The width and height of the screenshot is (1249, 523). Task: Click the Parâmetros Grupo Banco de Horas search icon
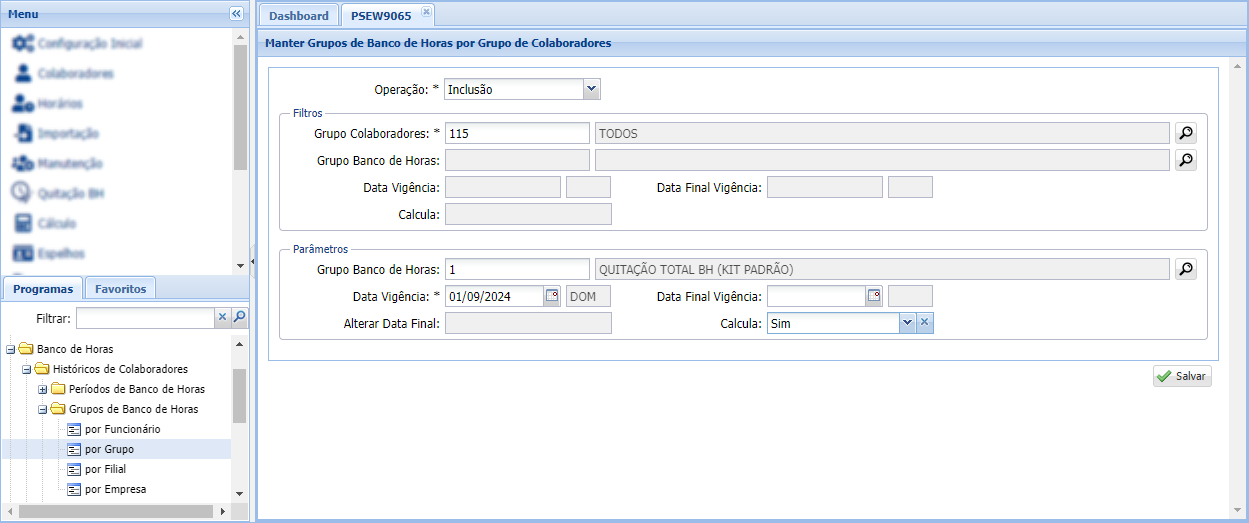1185,269
